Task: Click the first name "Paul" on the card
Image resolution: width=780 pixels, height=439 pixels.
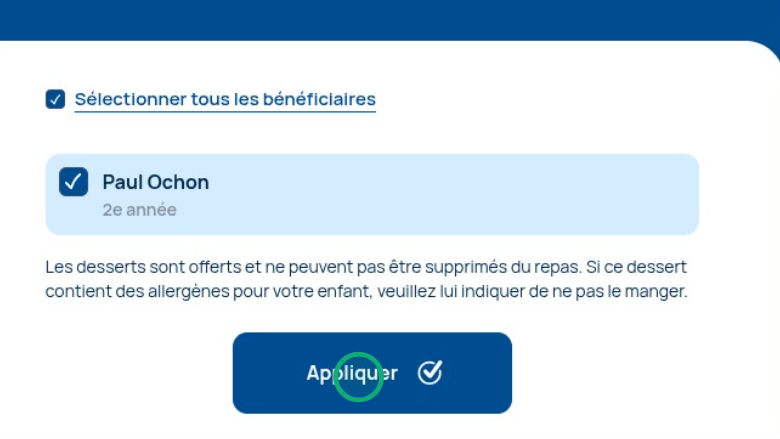Action: click(123, 183)
